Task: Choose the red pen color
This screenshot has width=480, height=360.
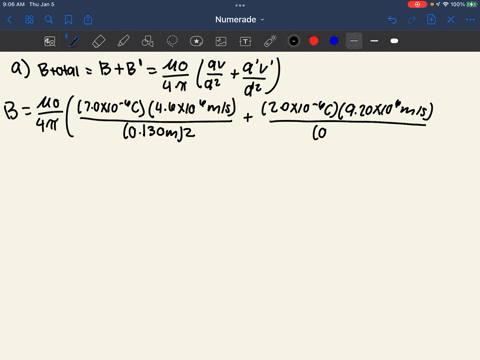Action: 314,41
